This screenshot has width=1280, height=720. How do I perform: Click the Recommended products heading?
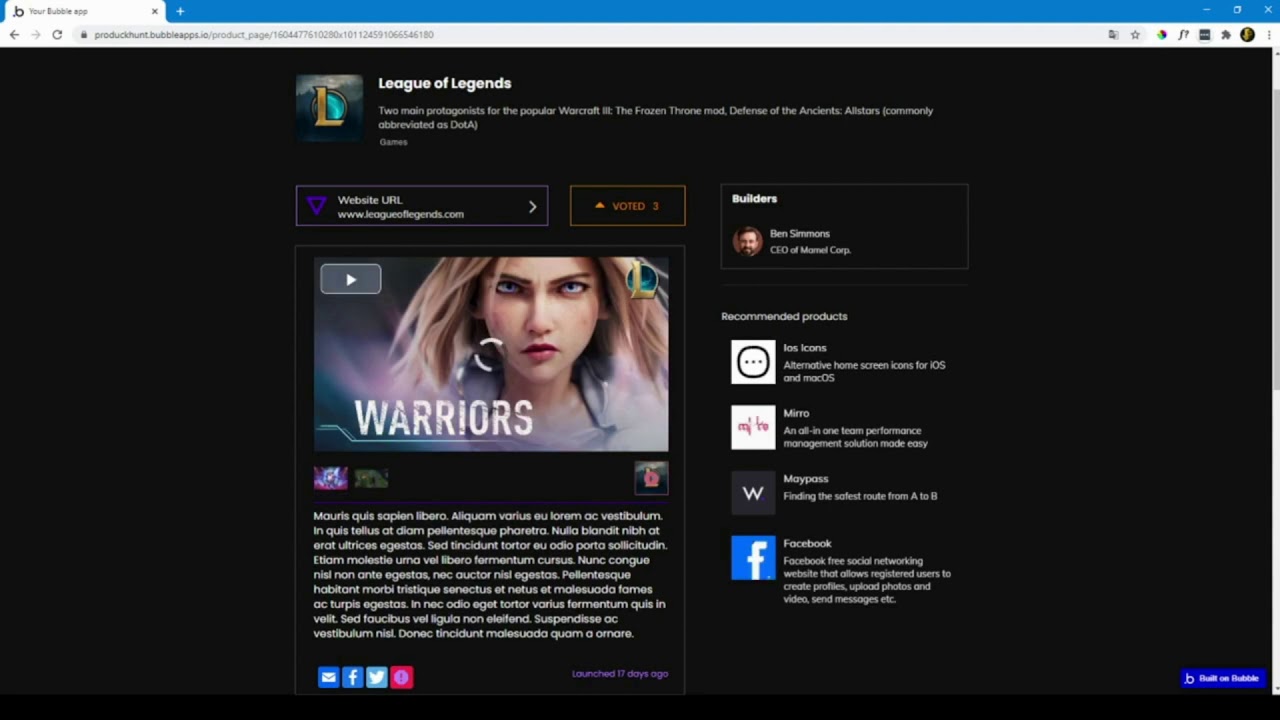(x=784, y=316)
